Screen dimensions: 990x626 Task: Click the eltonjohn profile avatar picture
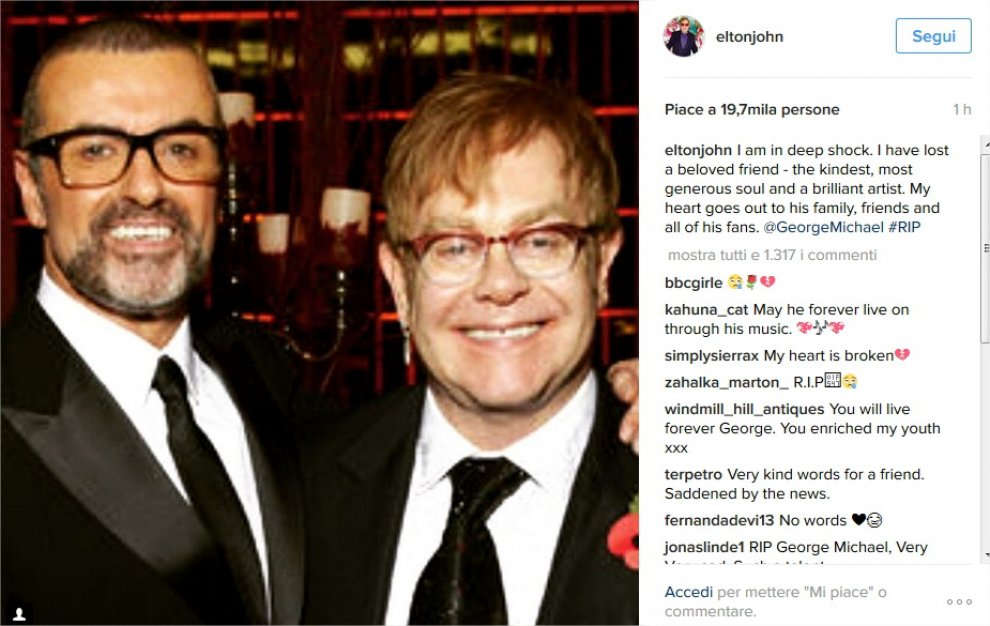[x=684, y=37]
